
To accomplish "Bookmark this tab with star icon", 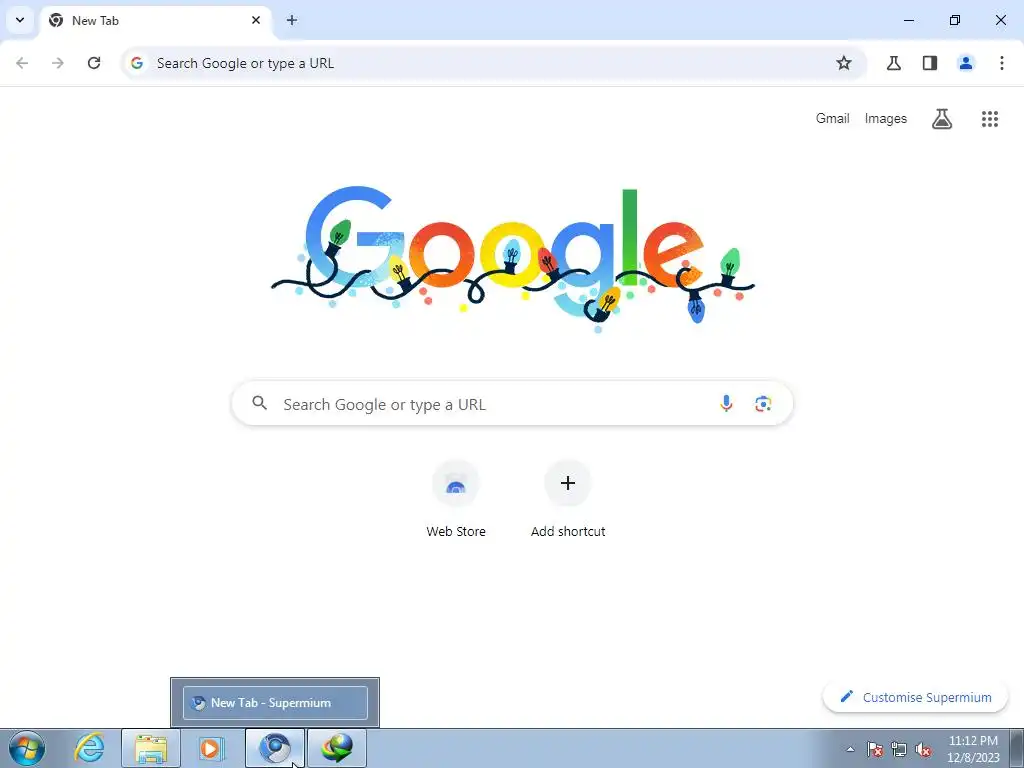I will pos(844,63).
